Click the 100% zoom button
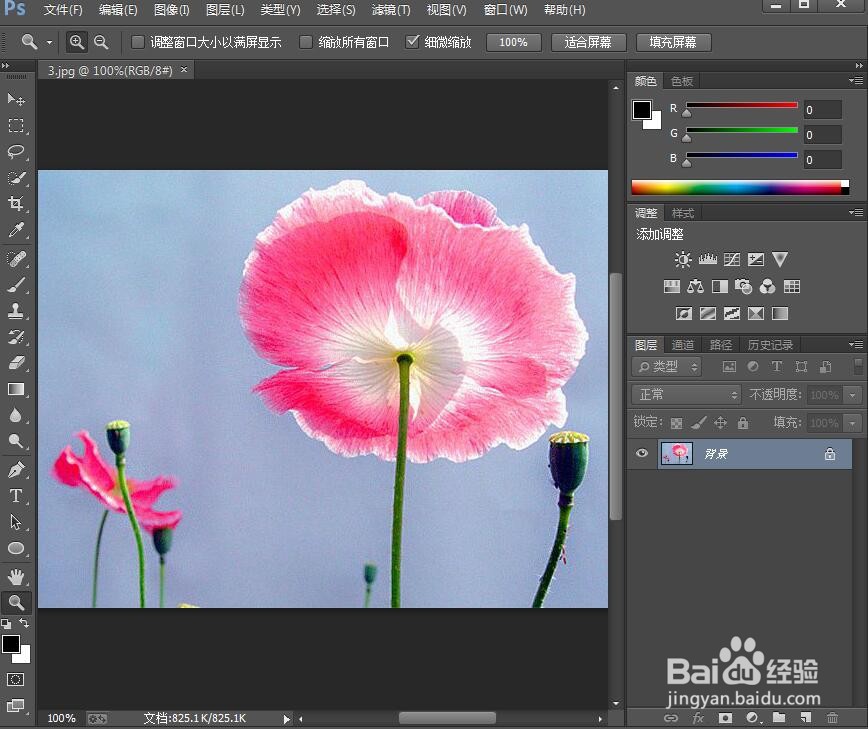 (513, 42)
